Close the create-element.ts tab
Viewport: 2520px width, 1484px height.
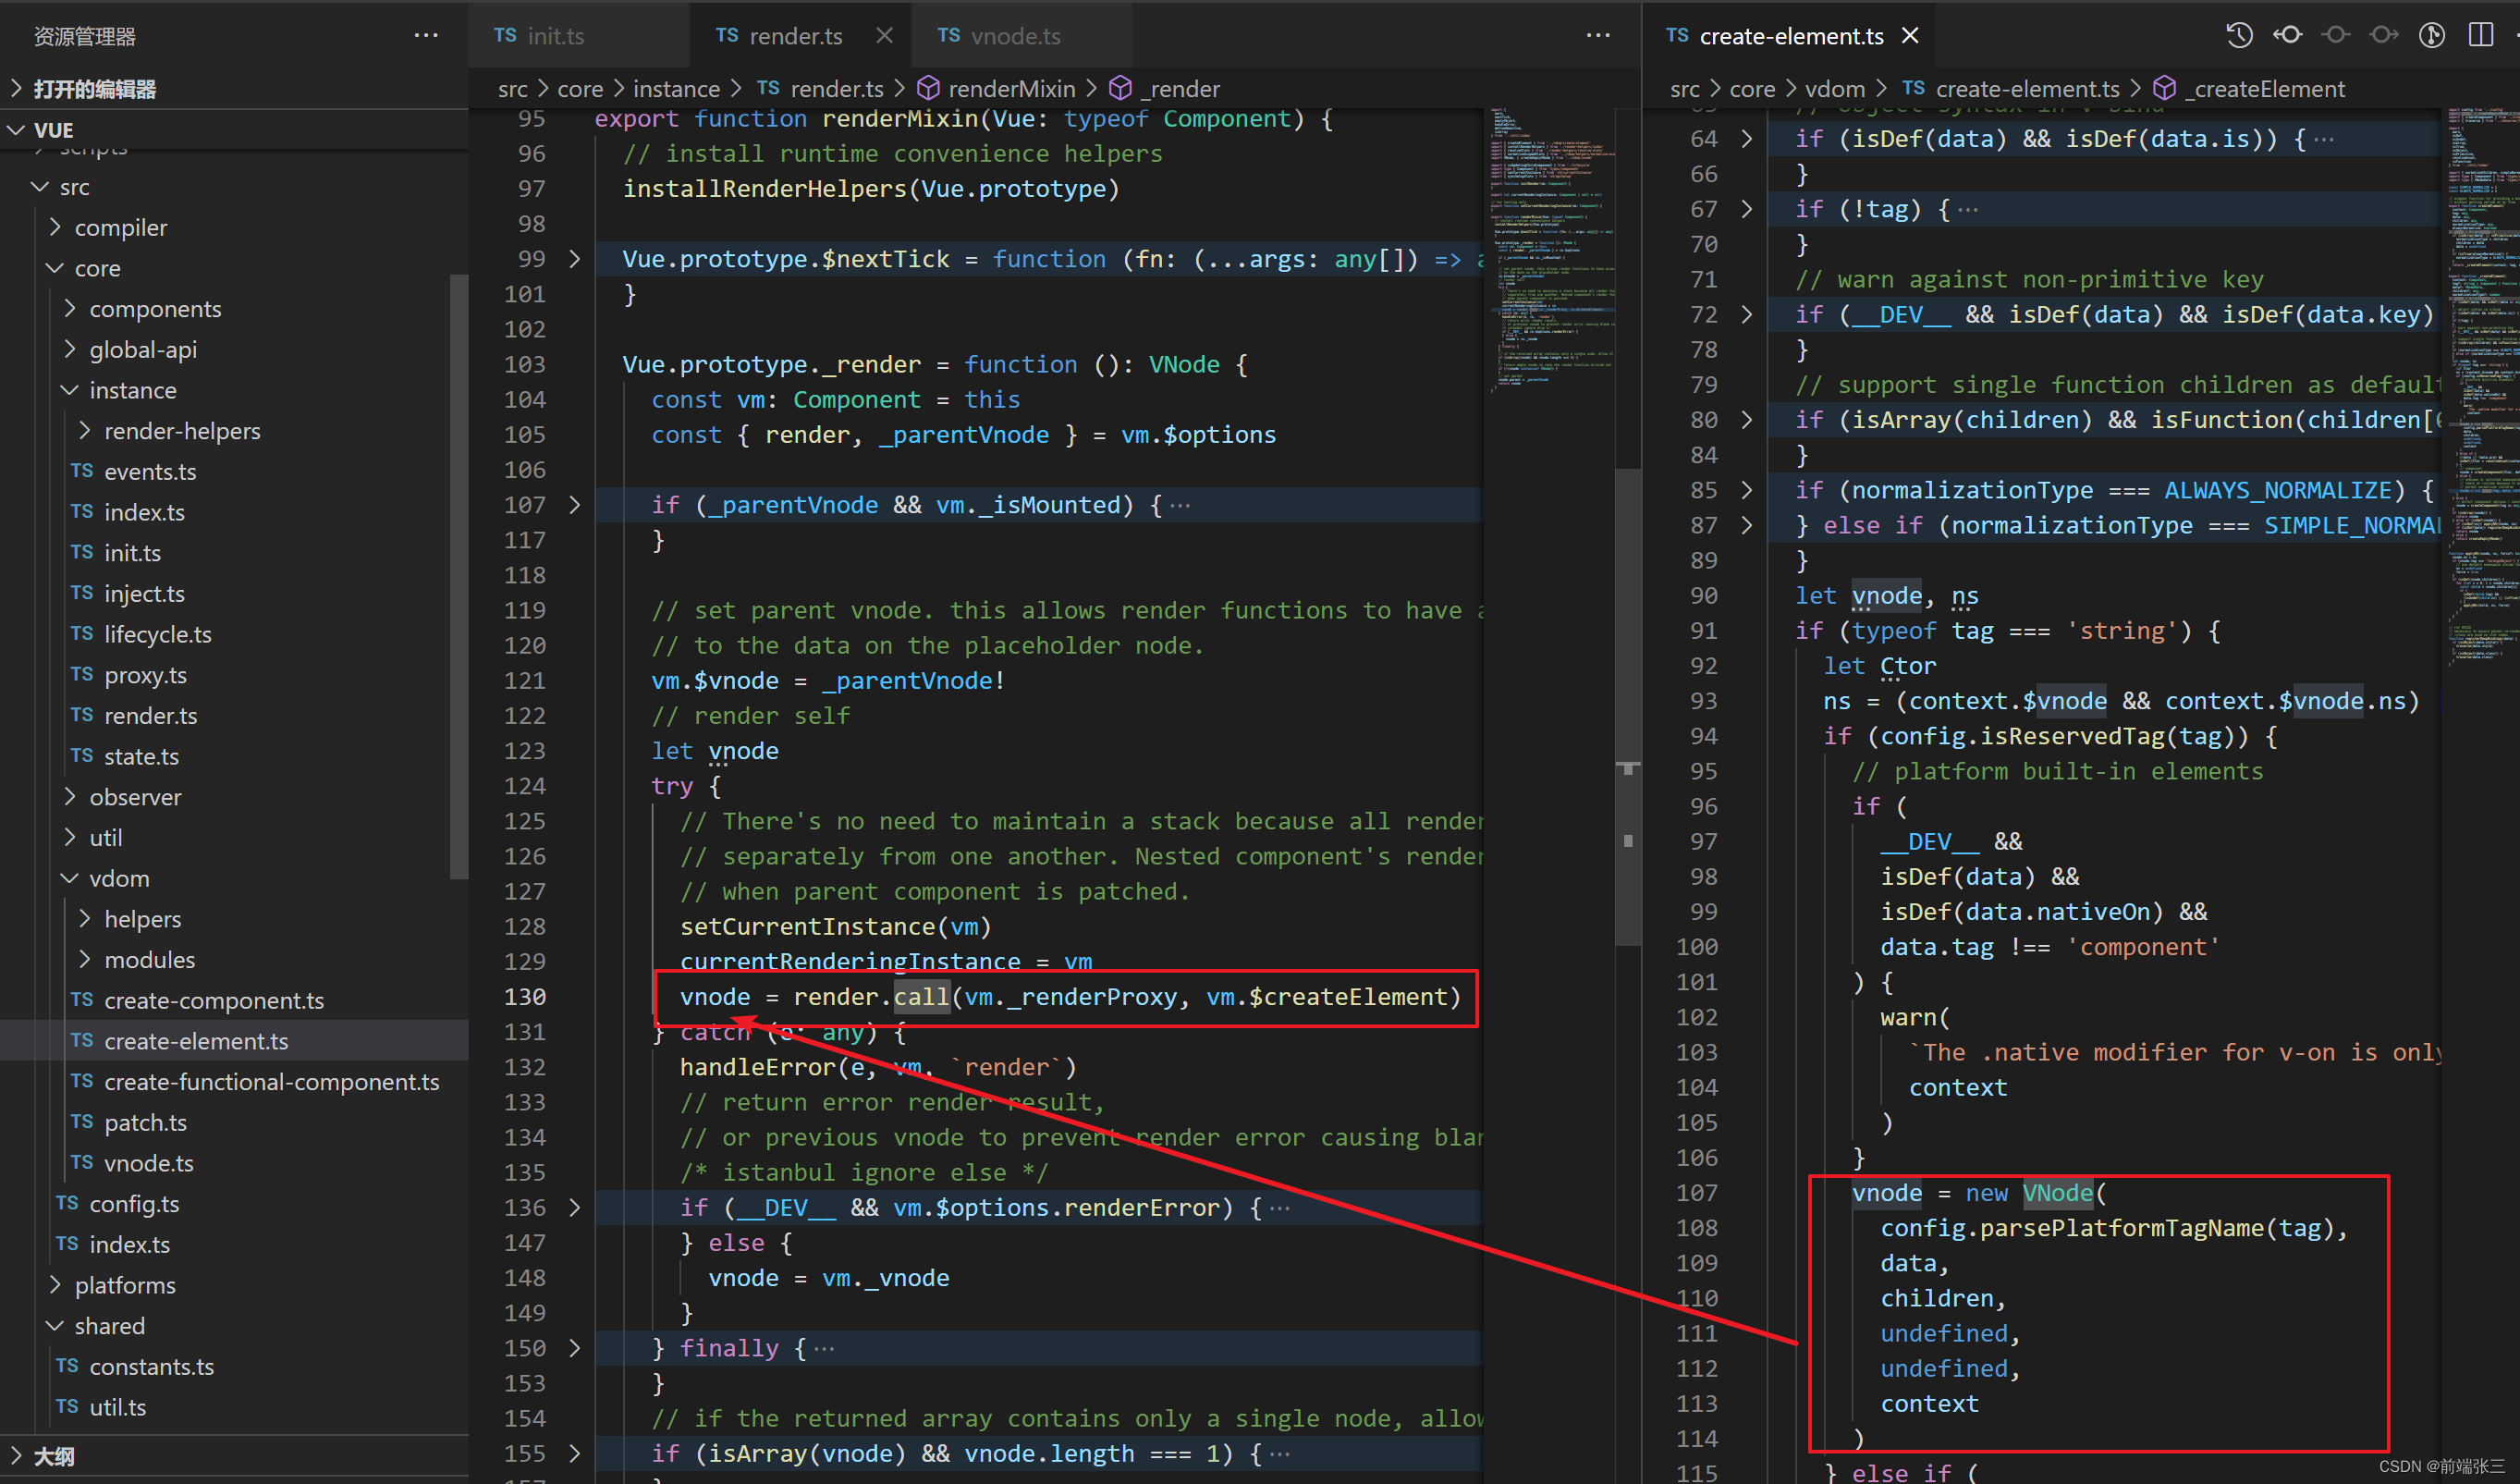click(x=1910, y=36)
